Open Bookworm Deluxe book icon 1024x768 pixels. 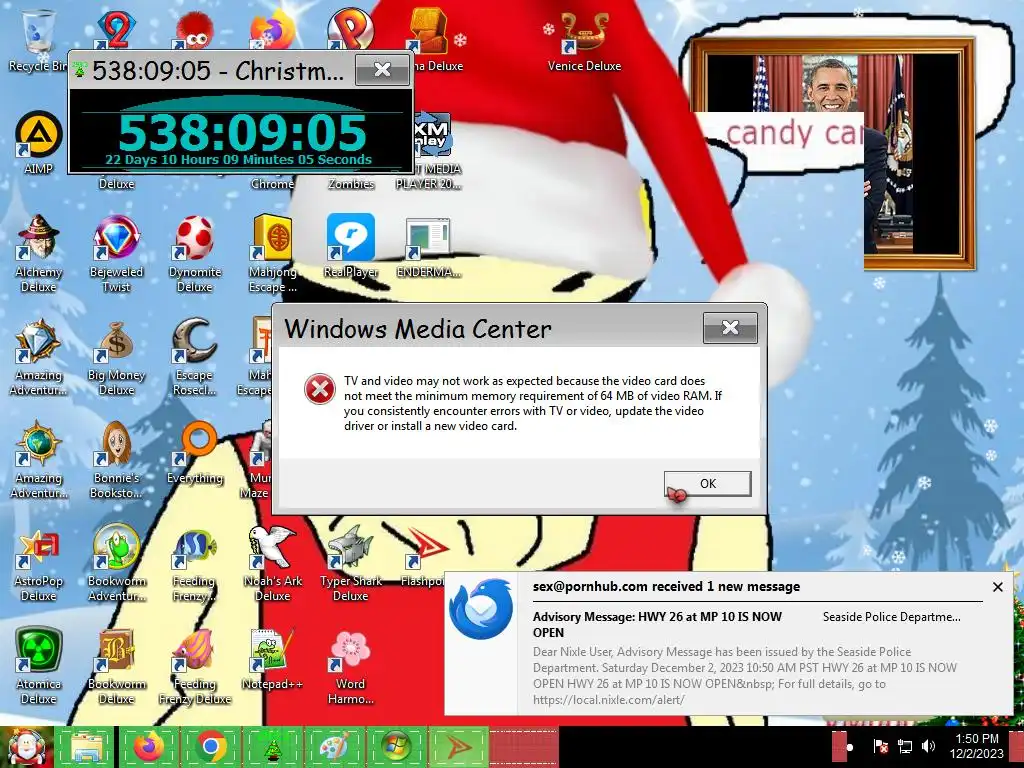[x=116, y=666]
